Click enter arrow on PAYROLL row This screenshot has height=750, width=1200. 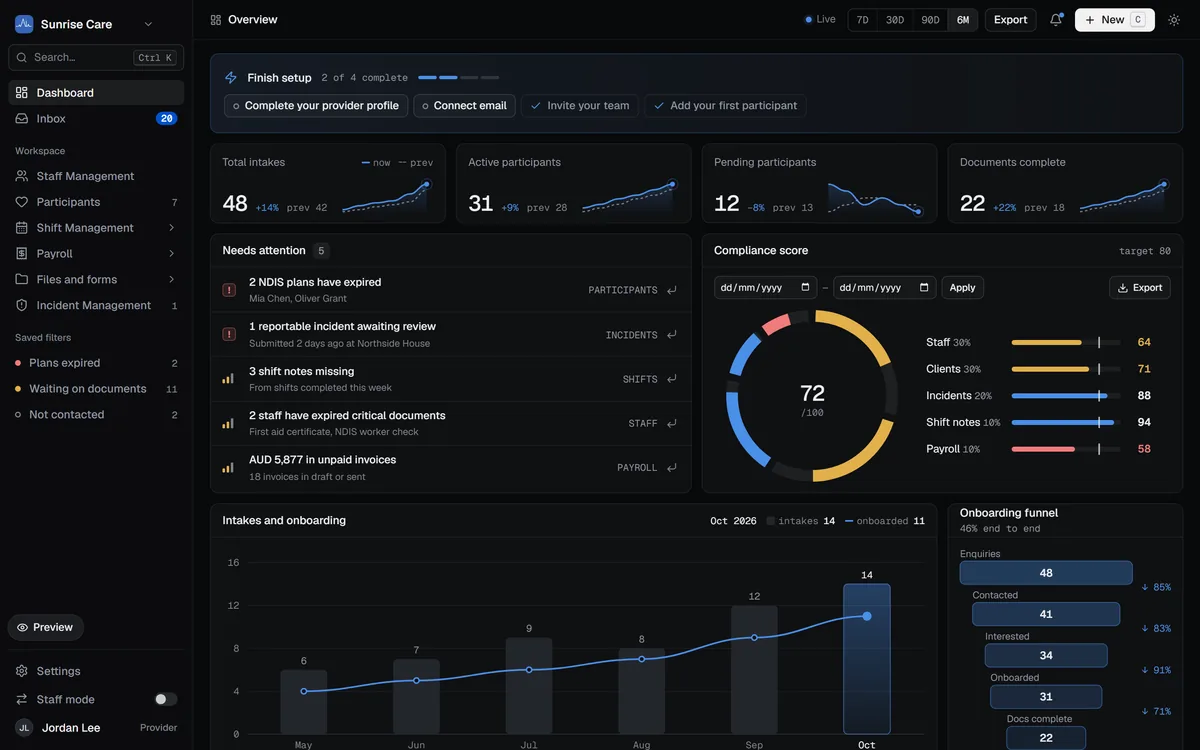[x=672, y=468]
